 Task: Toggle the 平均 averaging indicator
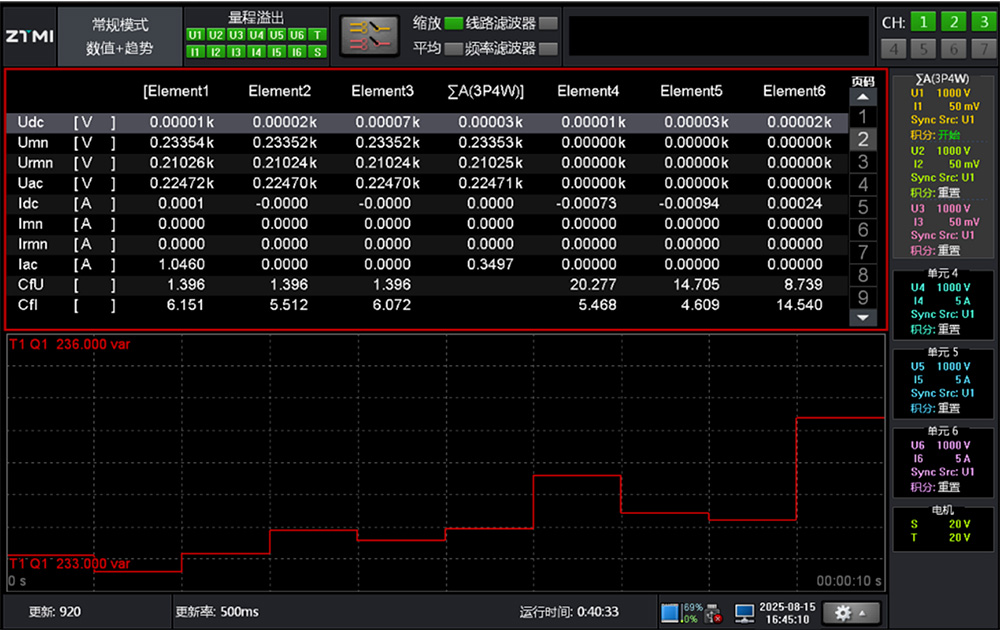454,47
